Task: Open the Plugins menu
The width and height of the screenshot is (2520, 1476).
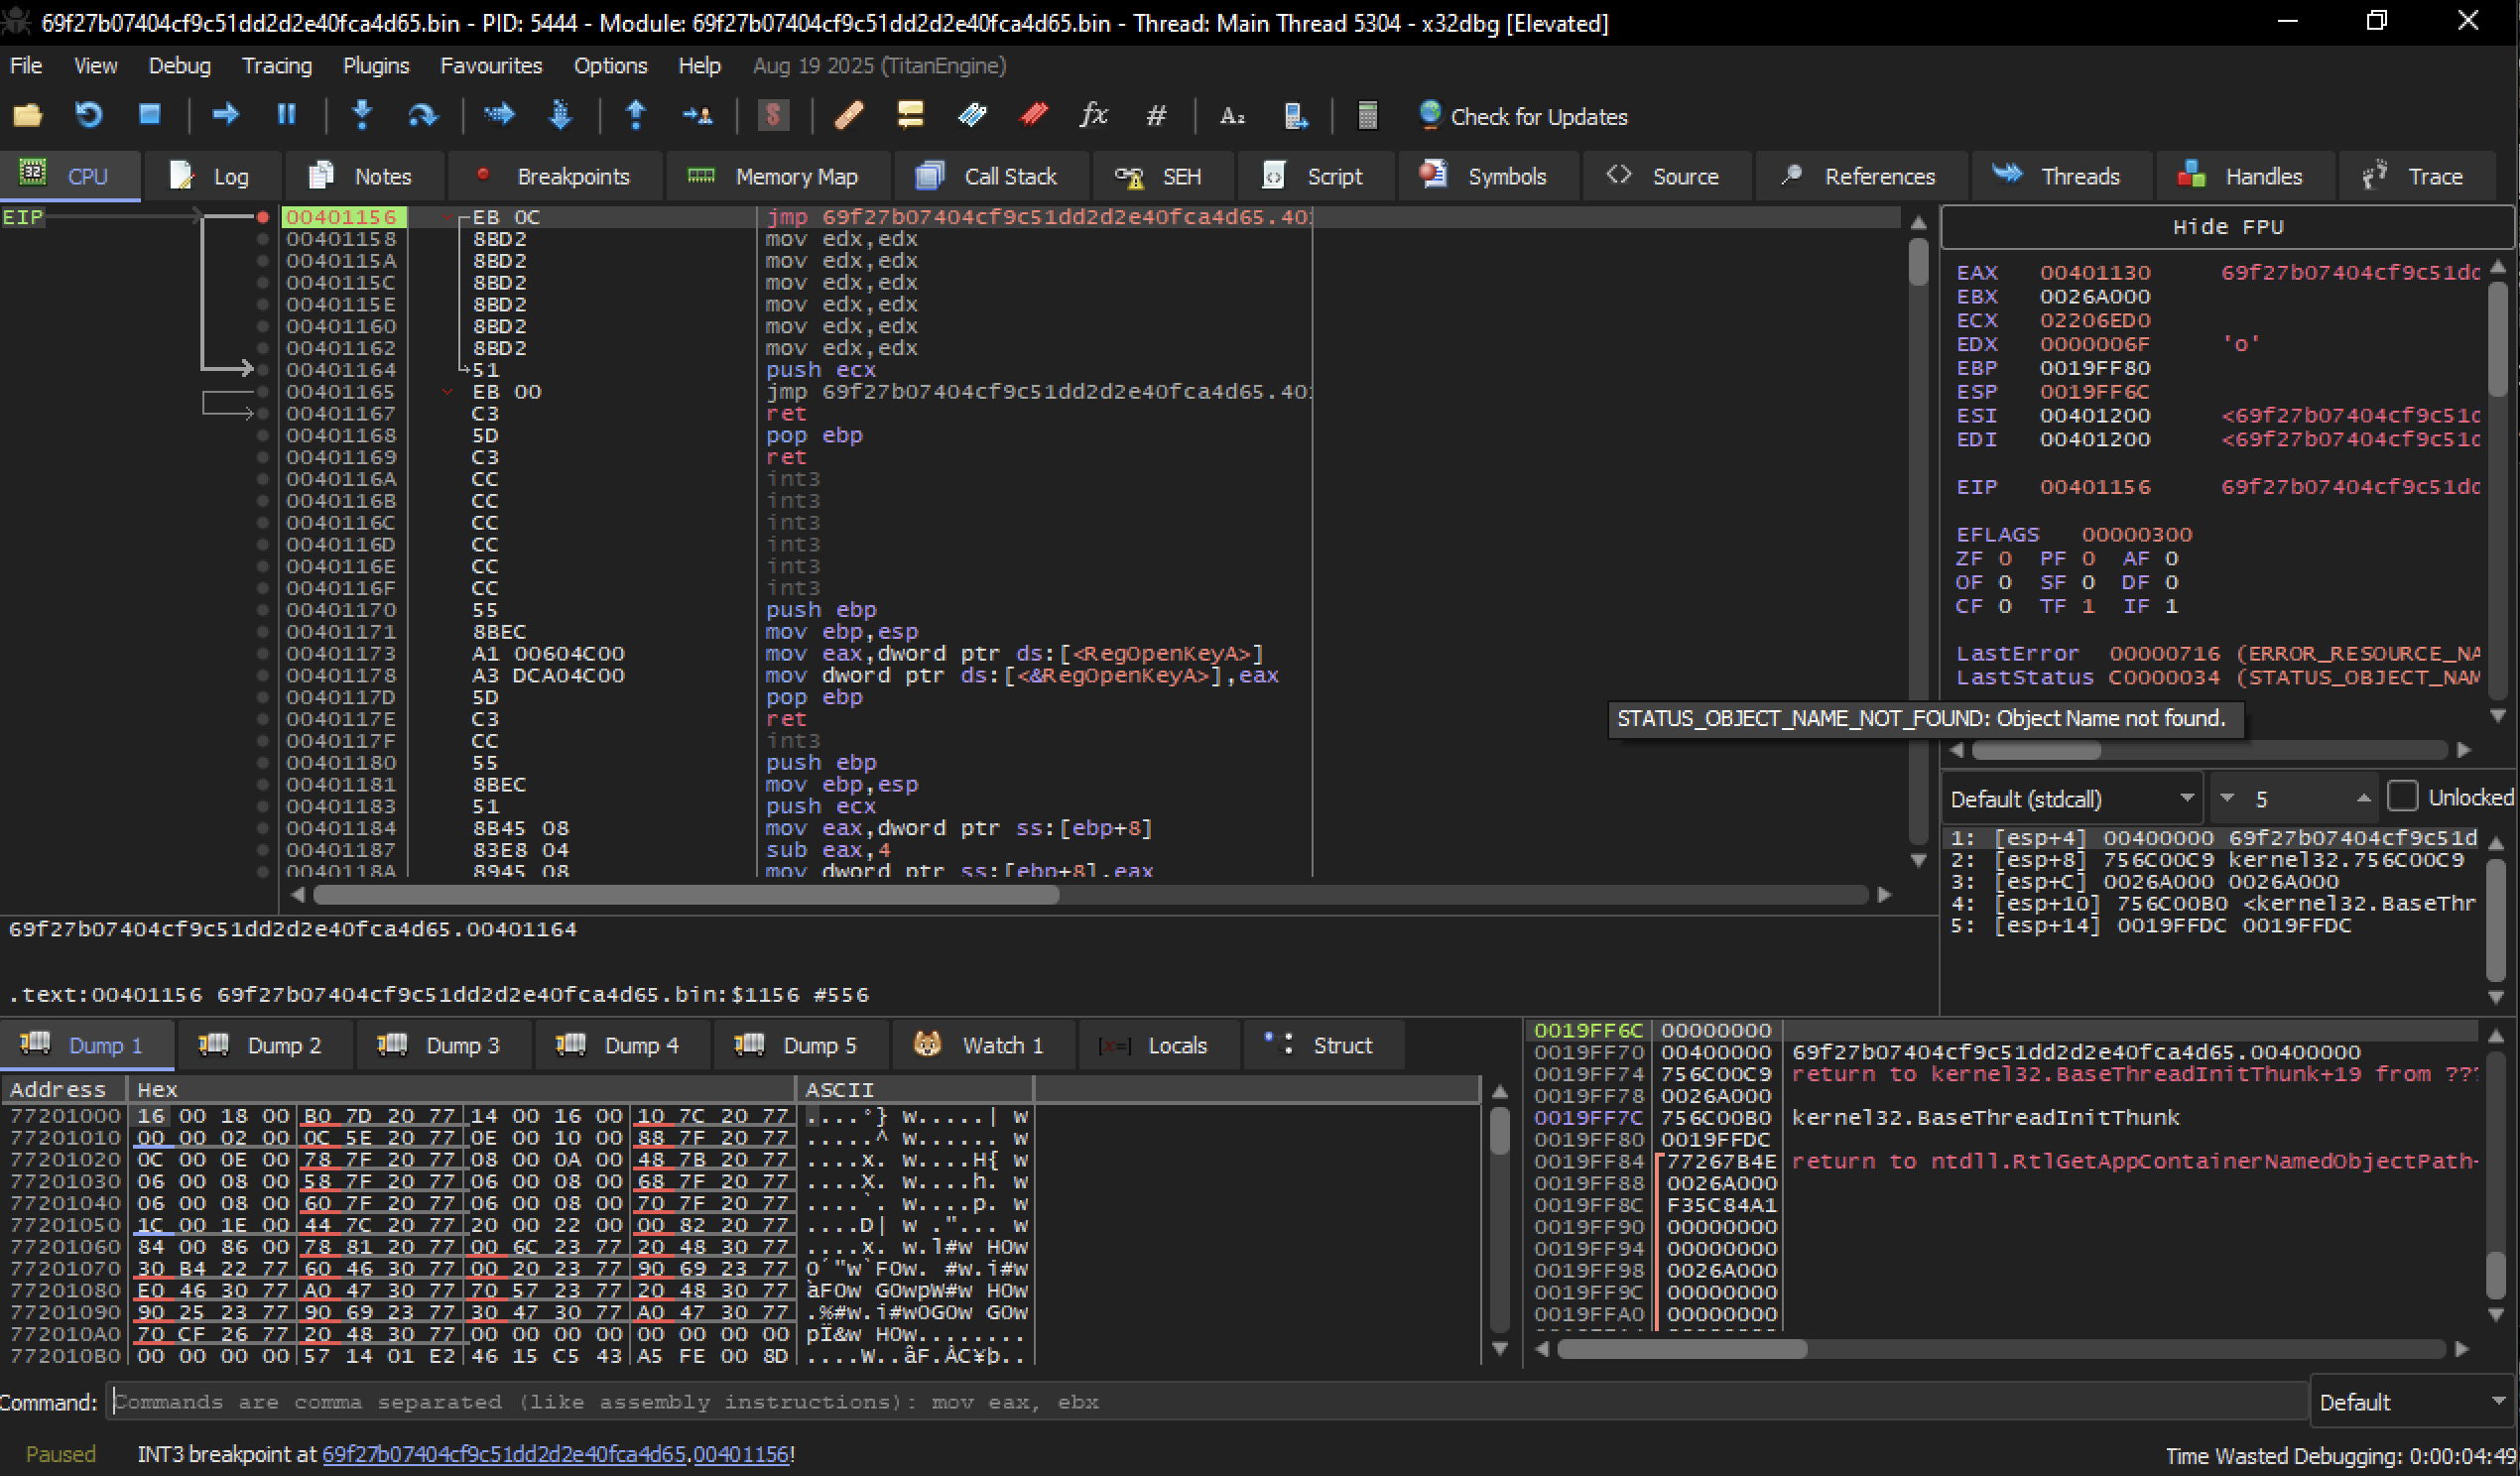Action: point(376,66)
